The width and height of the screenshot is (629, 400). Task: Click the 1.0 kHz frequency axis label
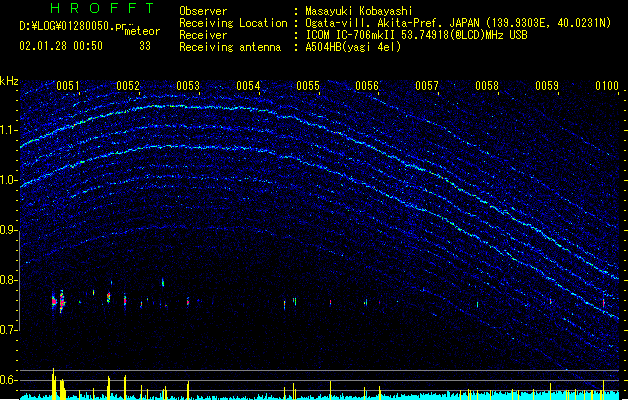(x=9, y=180)
